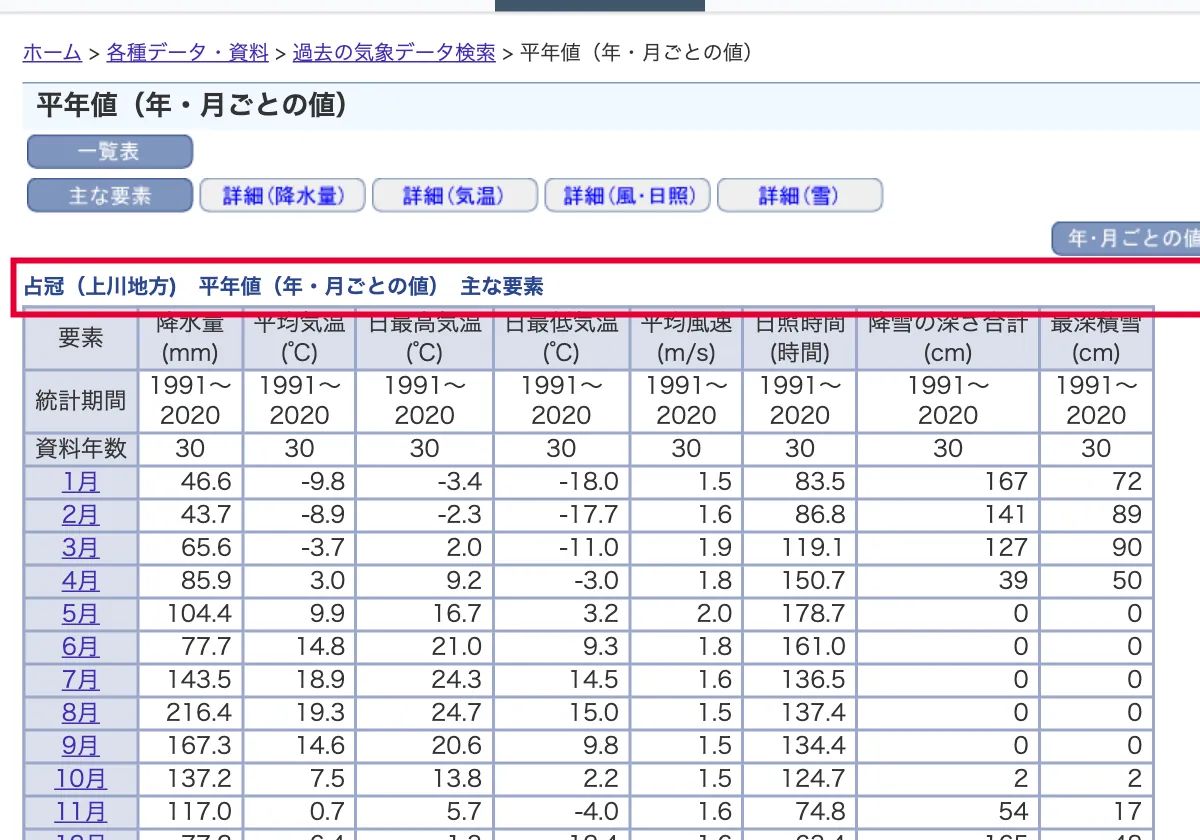Open the 3月 month link
Image resolution: width=1200 pixels, height=840 pixels.
pos(81,548)
